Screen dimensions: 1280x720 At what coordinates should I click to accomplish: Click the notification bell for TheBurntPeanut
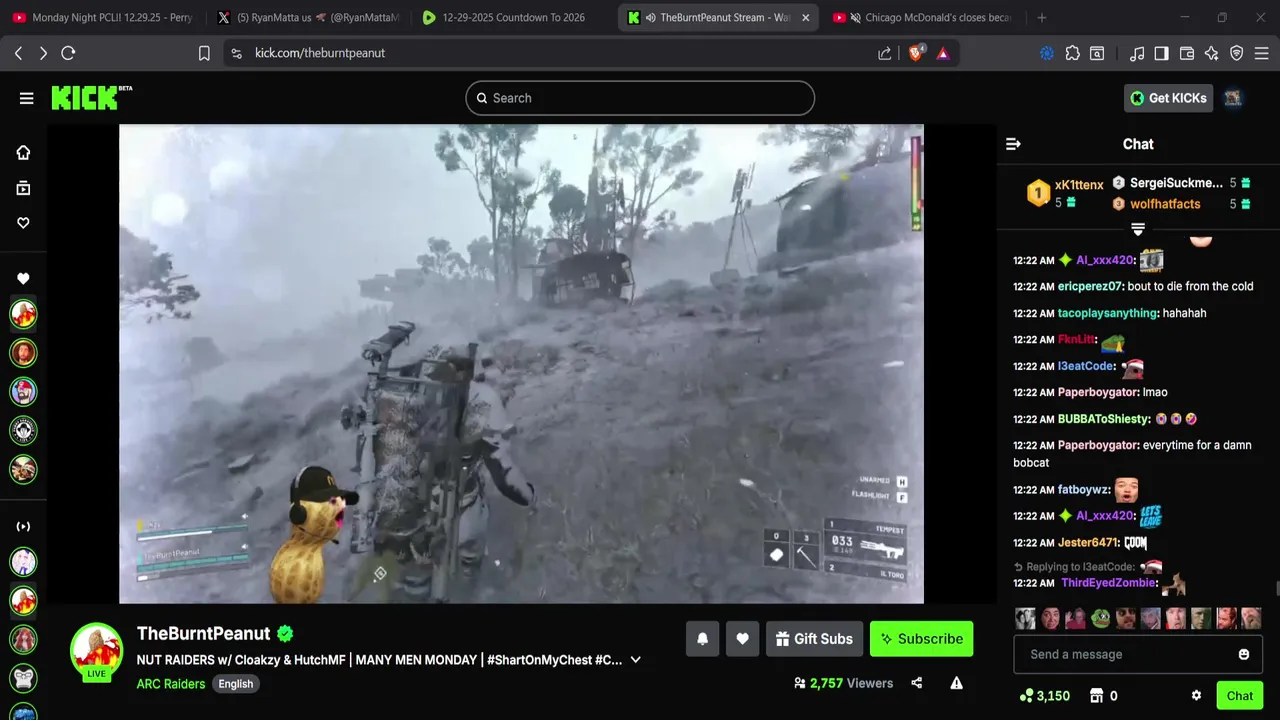coord(702,639)
